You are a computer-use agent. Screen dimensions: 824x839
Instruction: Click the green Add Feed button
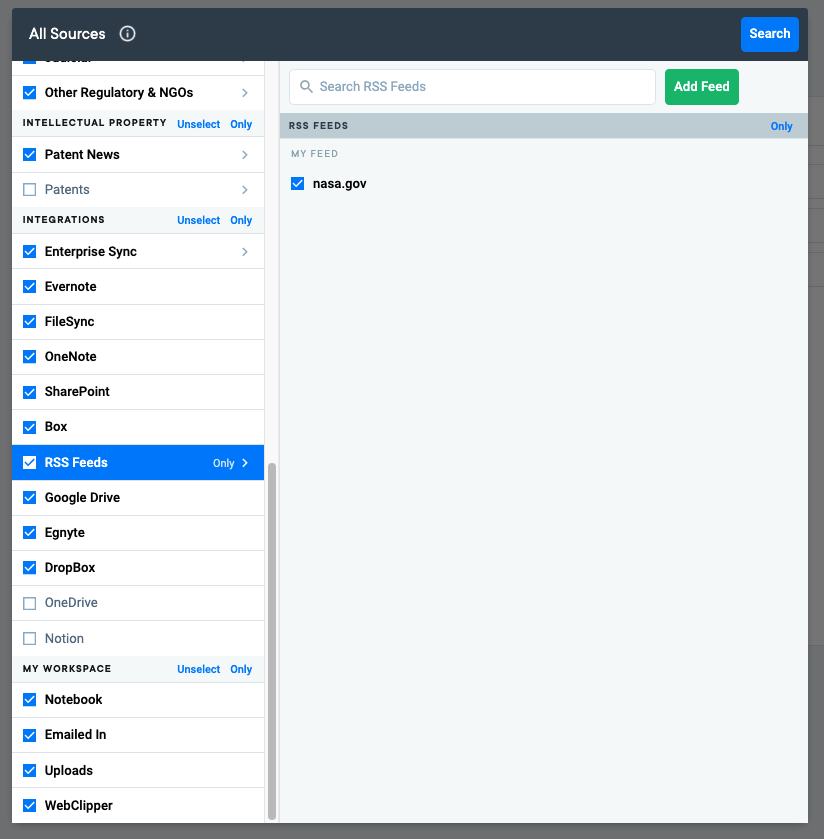(701, 87)
